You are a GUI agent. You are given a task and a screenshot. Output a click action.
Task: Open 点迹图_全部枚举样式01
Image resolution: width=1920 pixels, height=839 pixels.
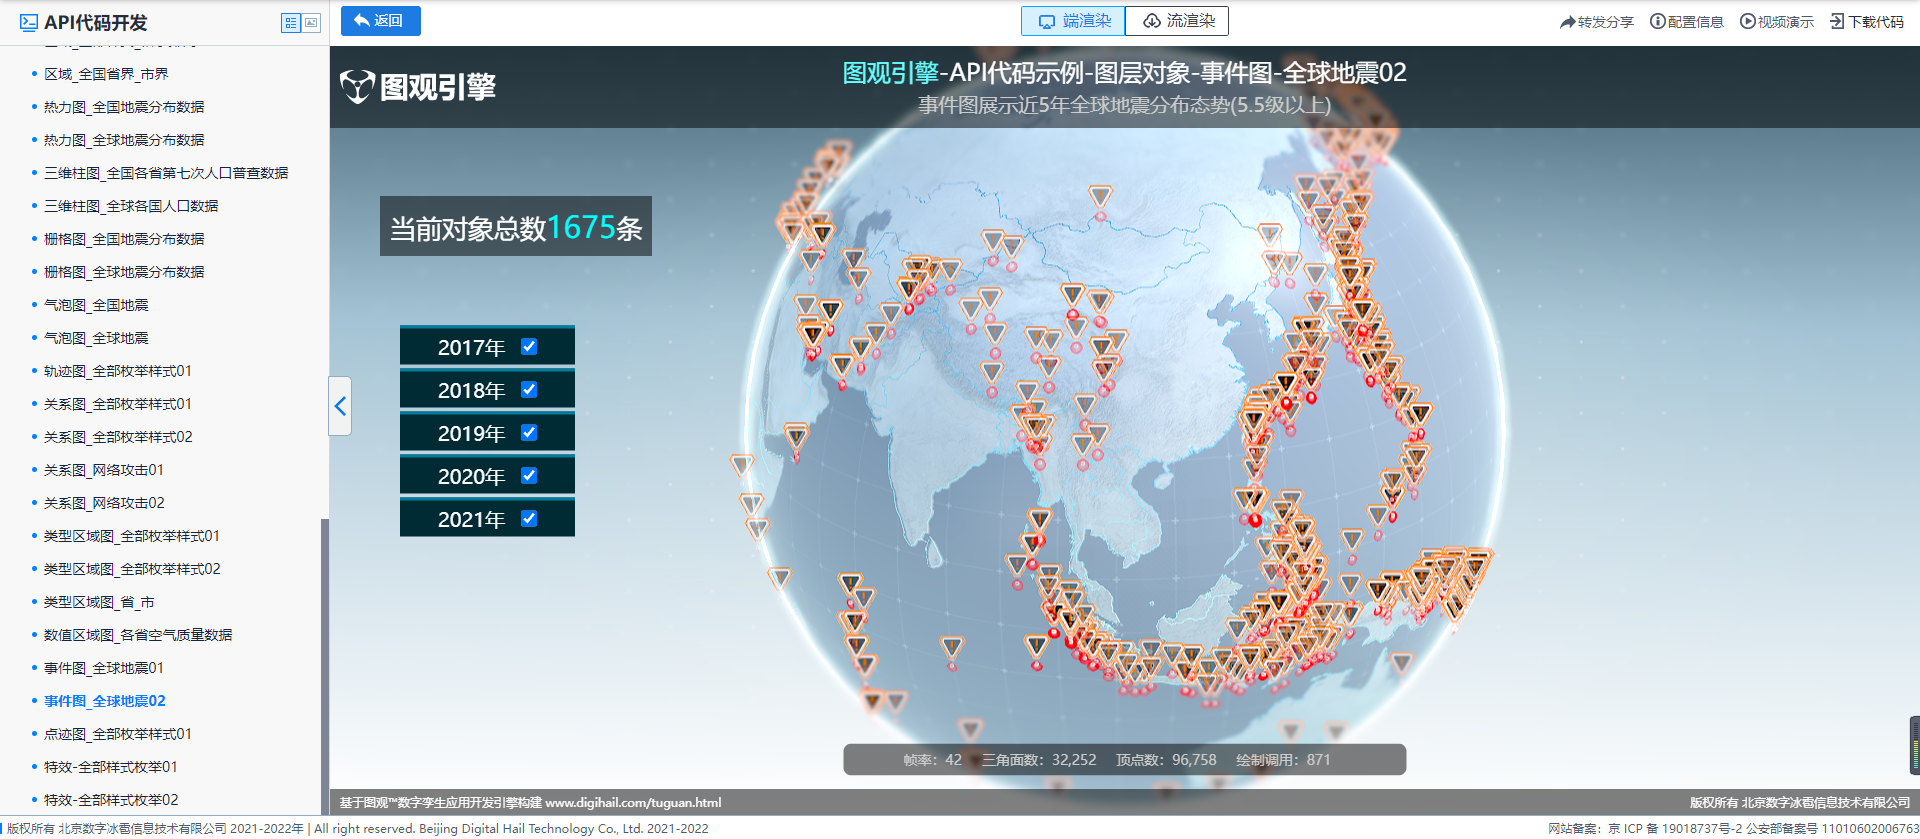click(x=118, y=734)
